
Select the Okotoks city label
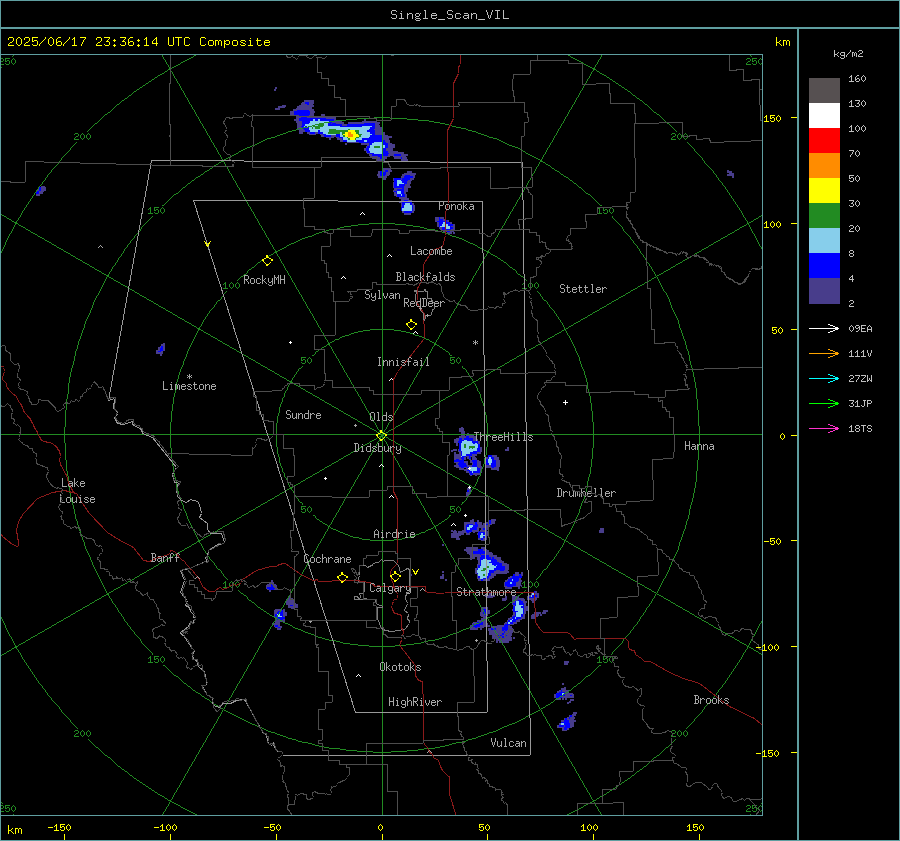400,667
